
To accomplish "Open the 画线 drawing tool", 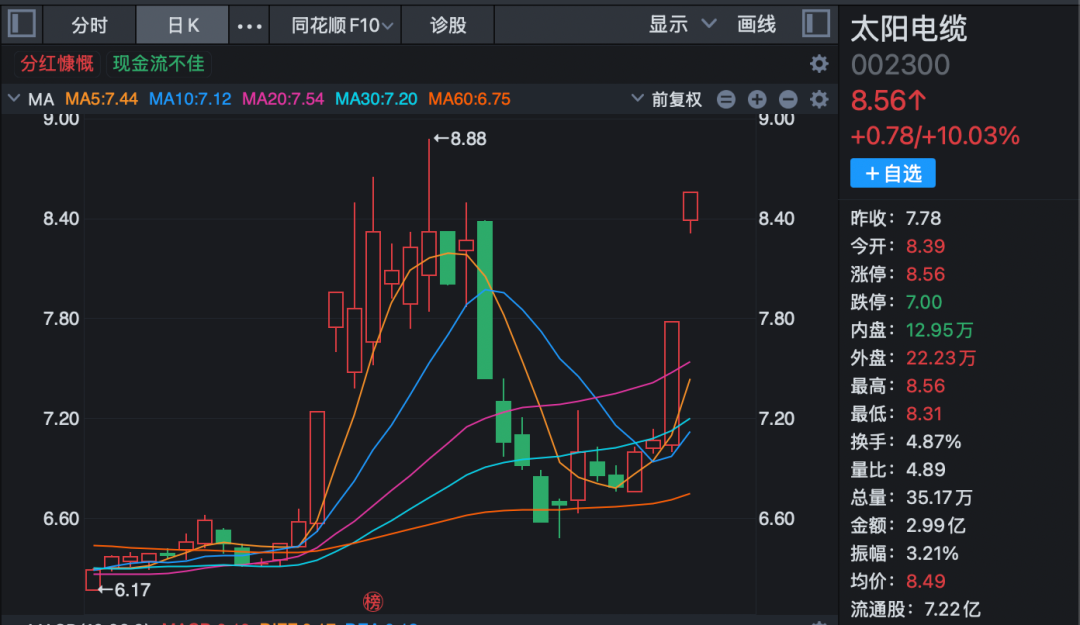I will (757, 25).
